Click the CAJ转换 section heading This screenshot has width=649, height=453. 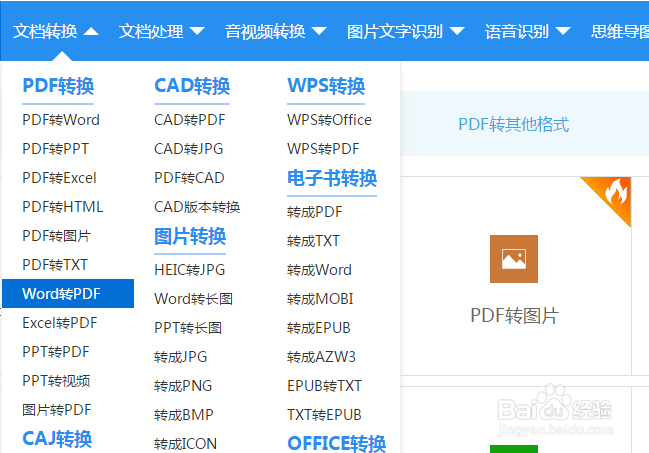(57, 439)
